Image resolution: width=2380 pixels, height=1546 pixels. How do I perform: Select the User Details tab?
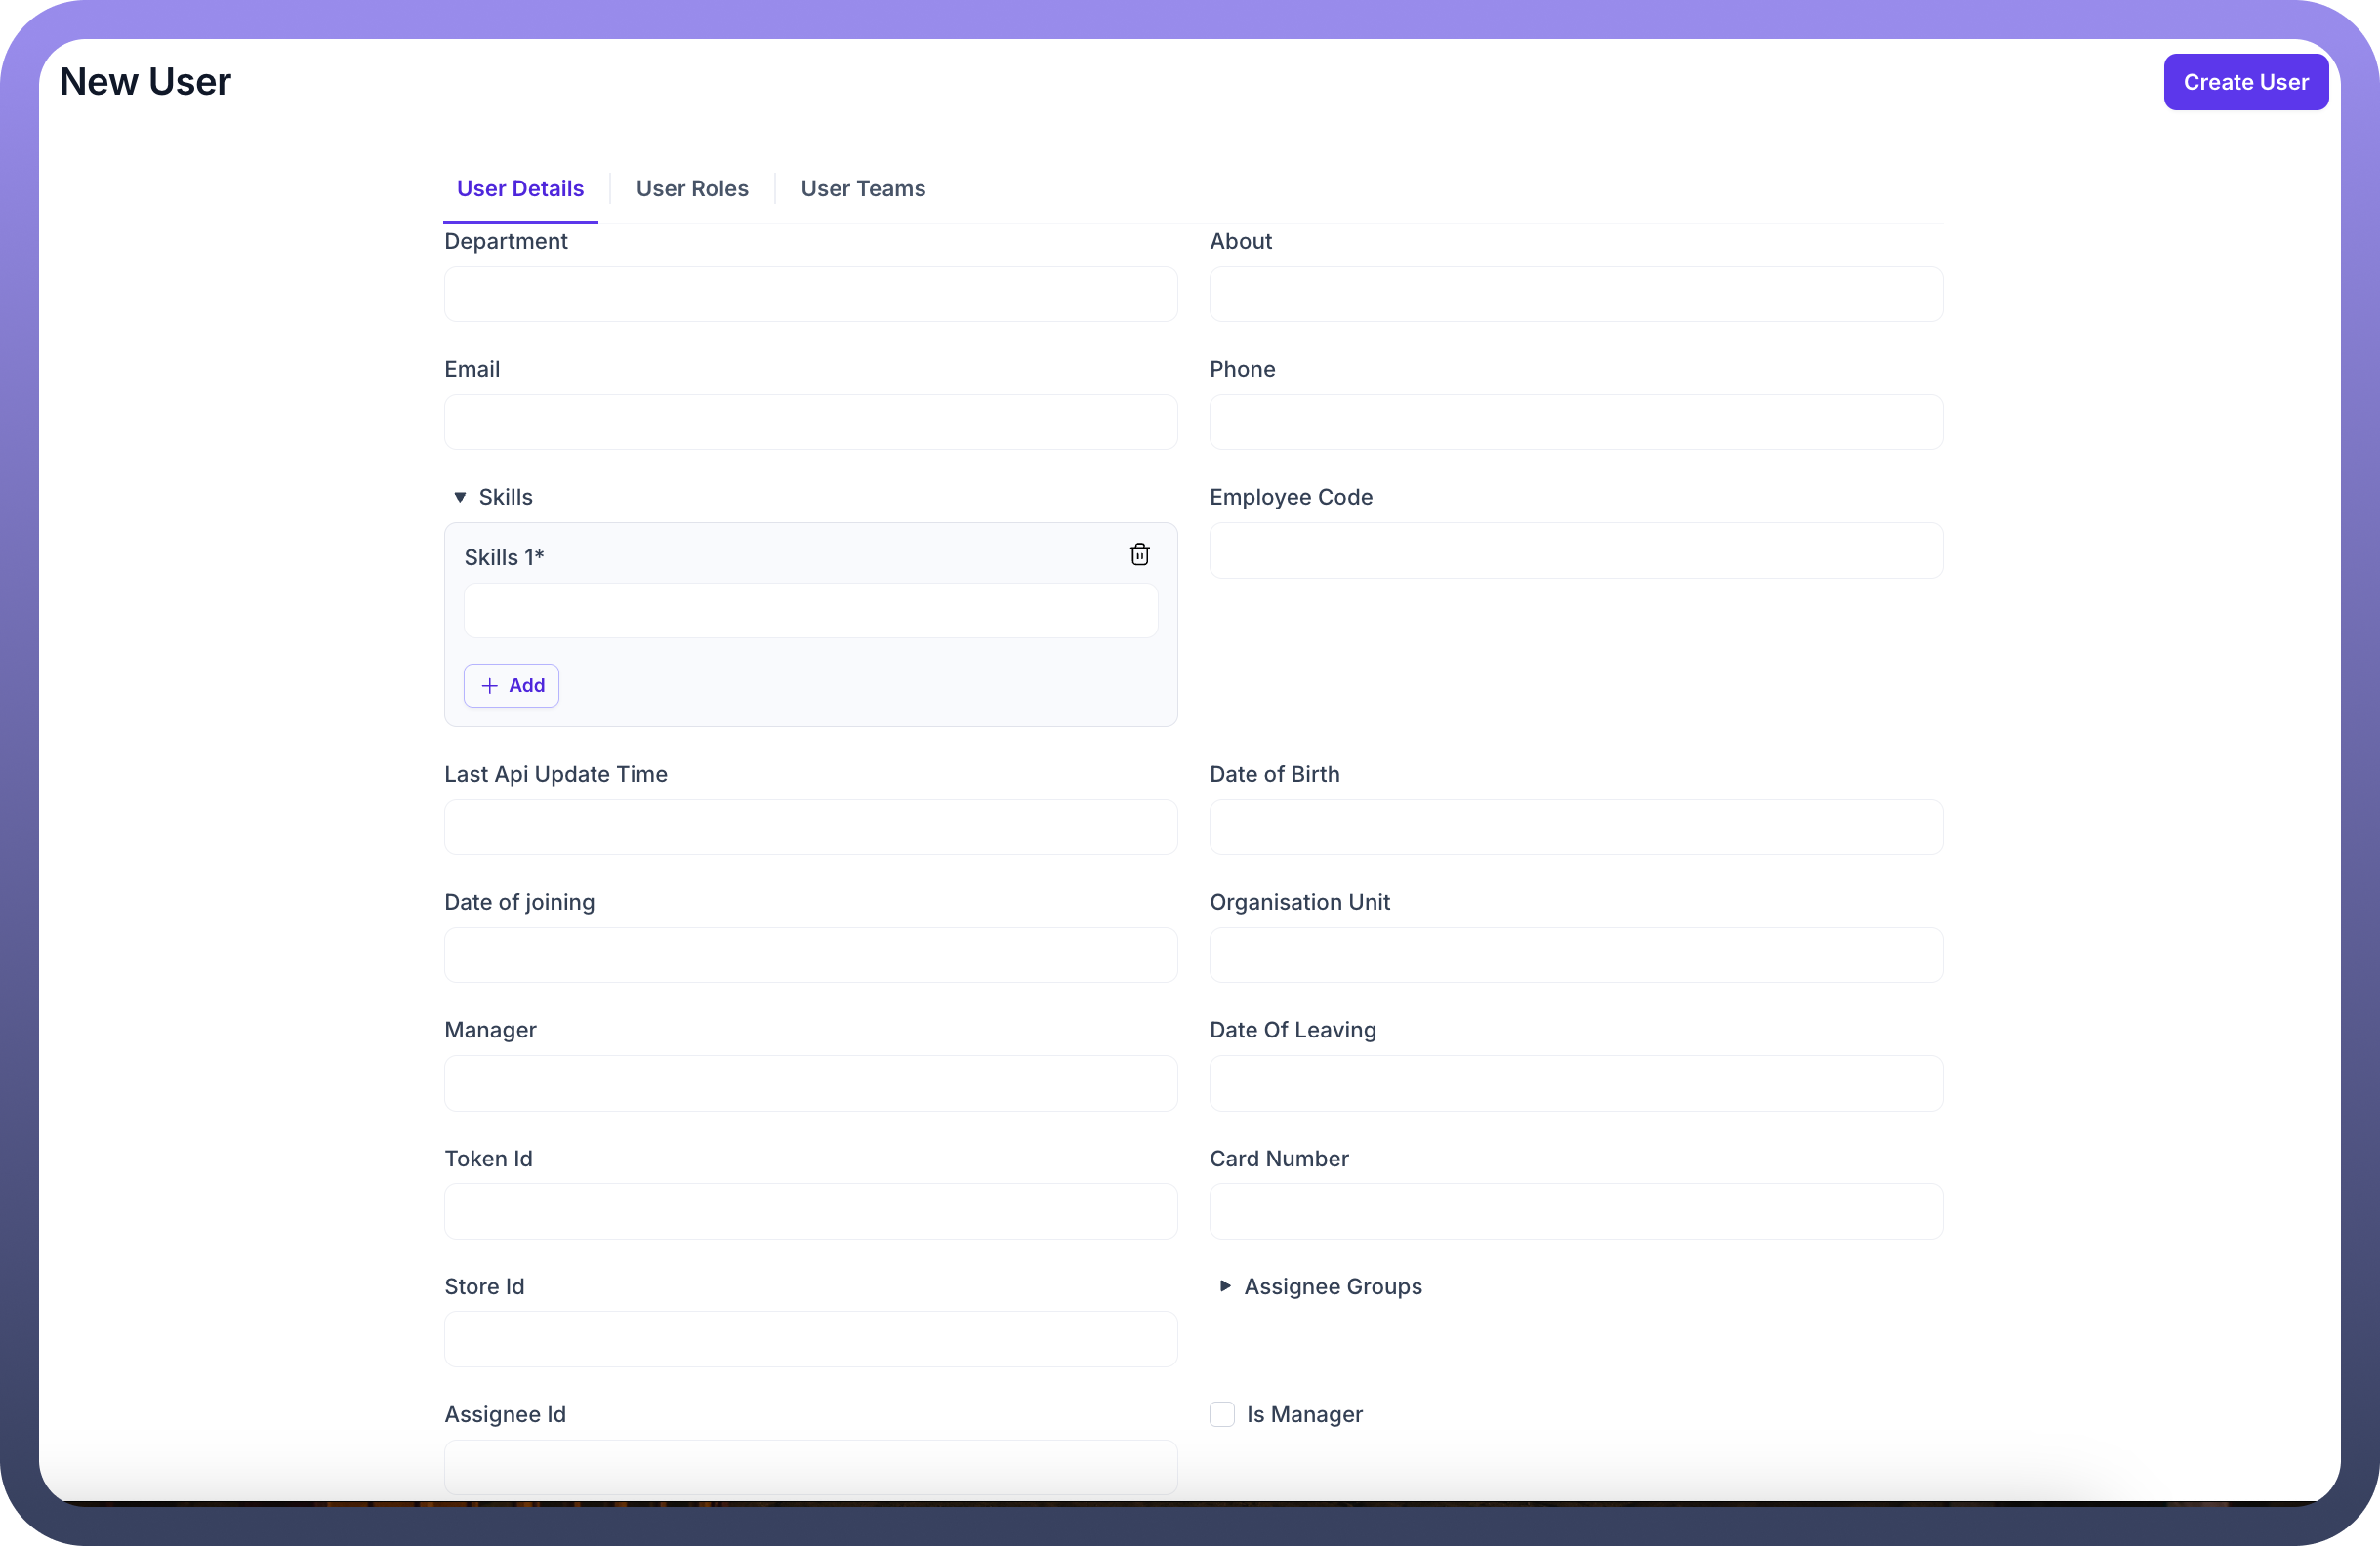(520, 188)
